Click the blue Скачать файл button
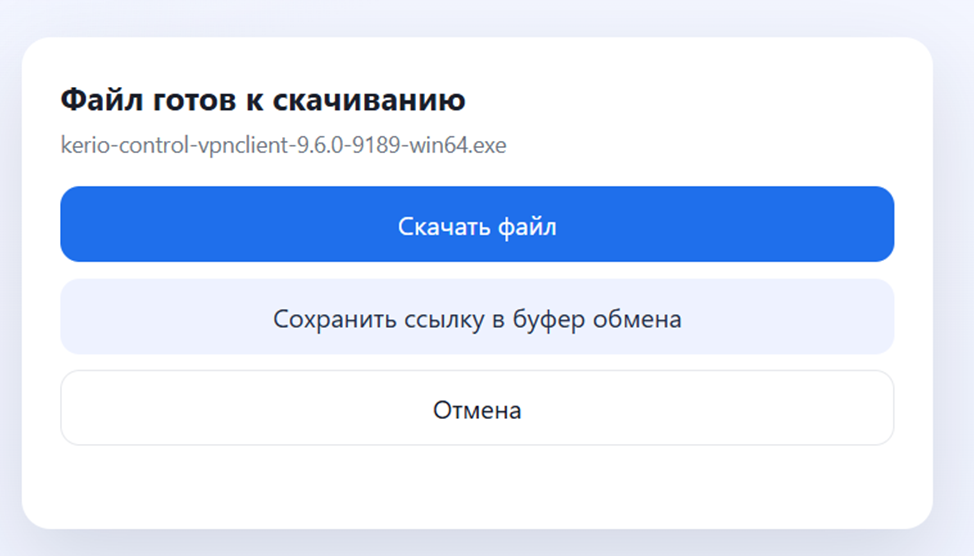Viewport: 974px width, 556px height. [477, 225]
